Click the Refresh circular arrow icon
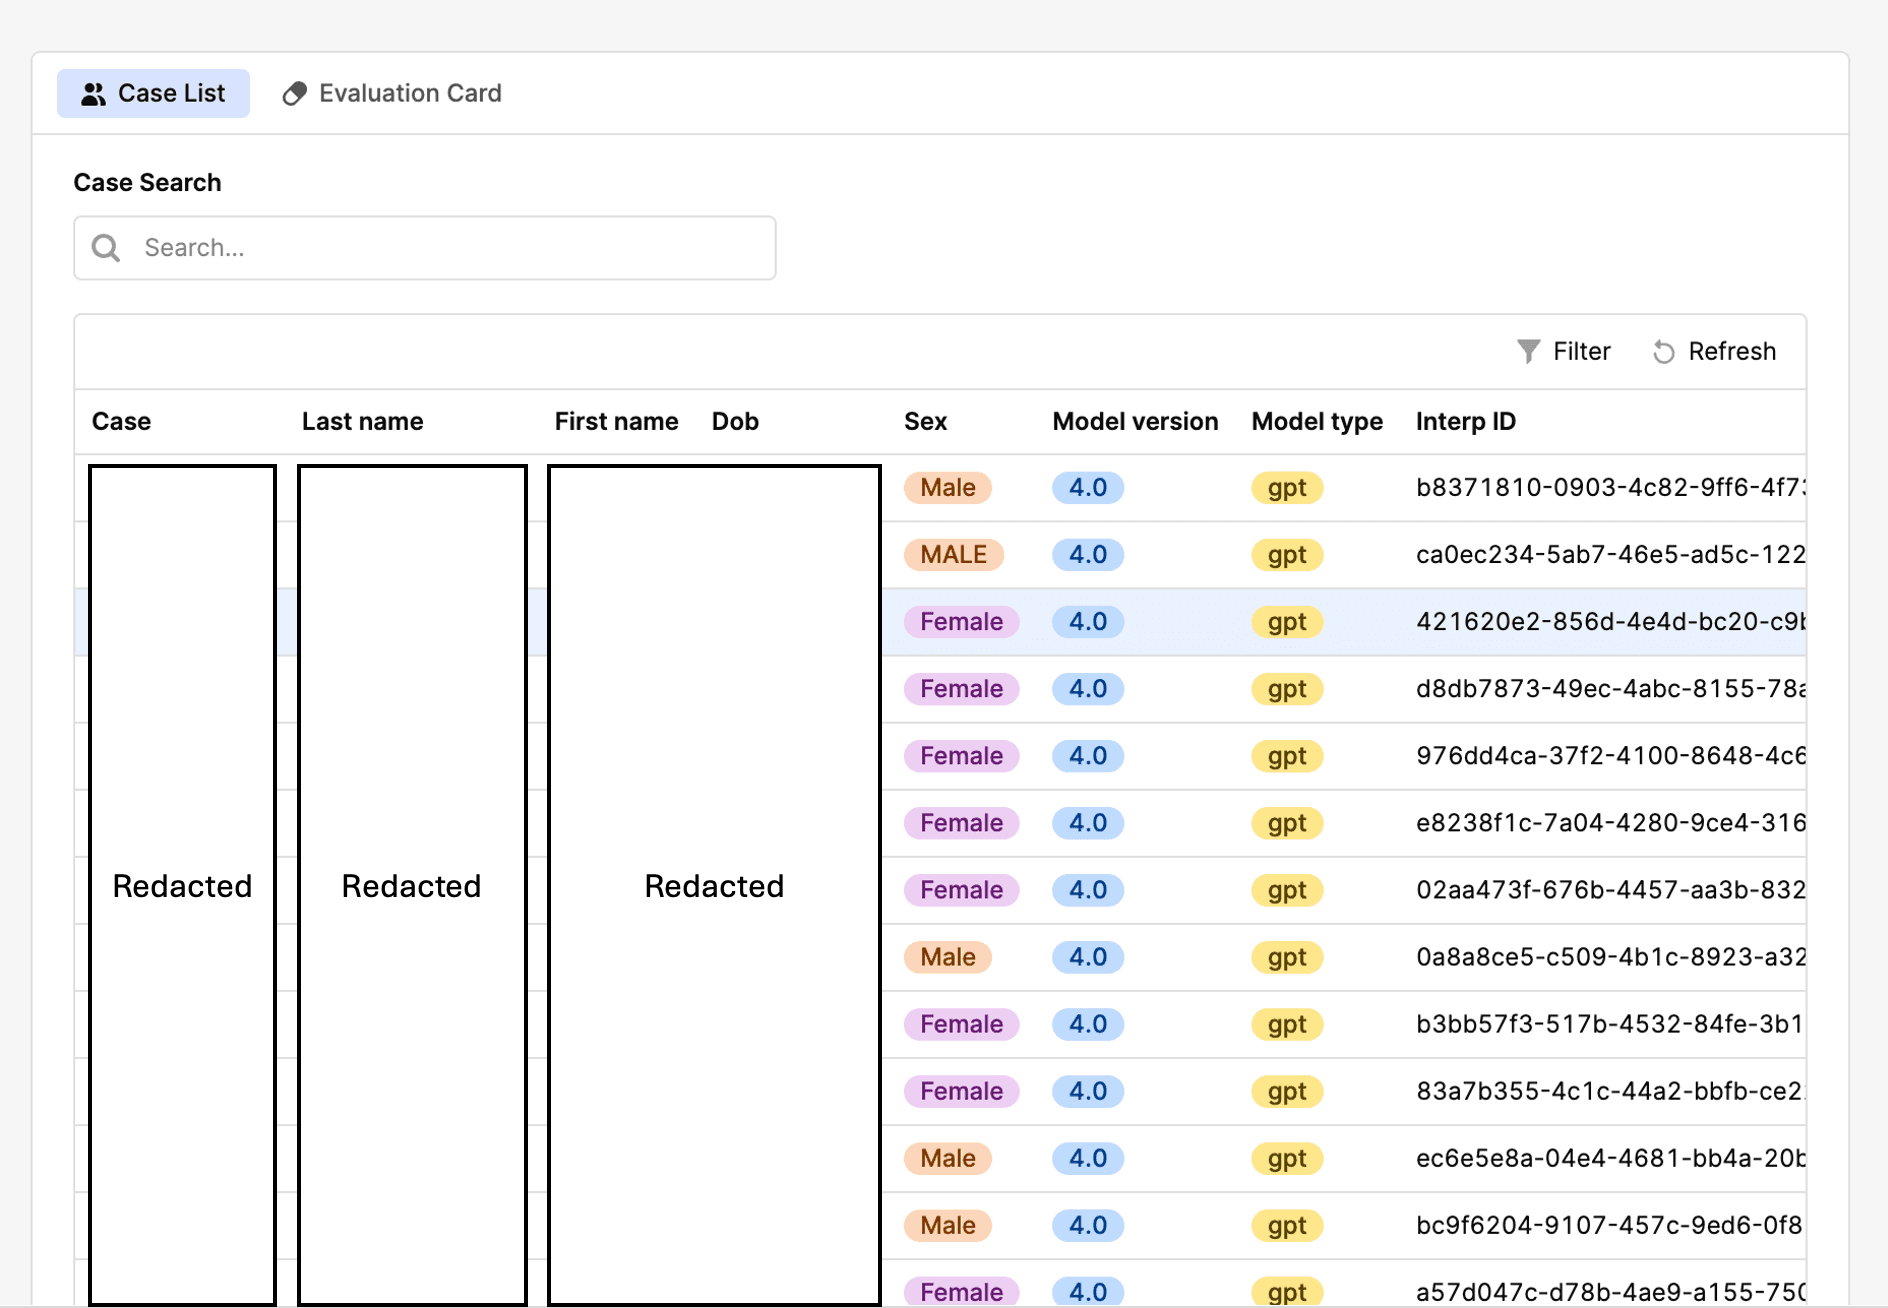The width and height of the screenshot is (1888, 1308). pyautogui.click(x=1663, y=352)
